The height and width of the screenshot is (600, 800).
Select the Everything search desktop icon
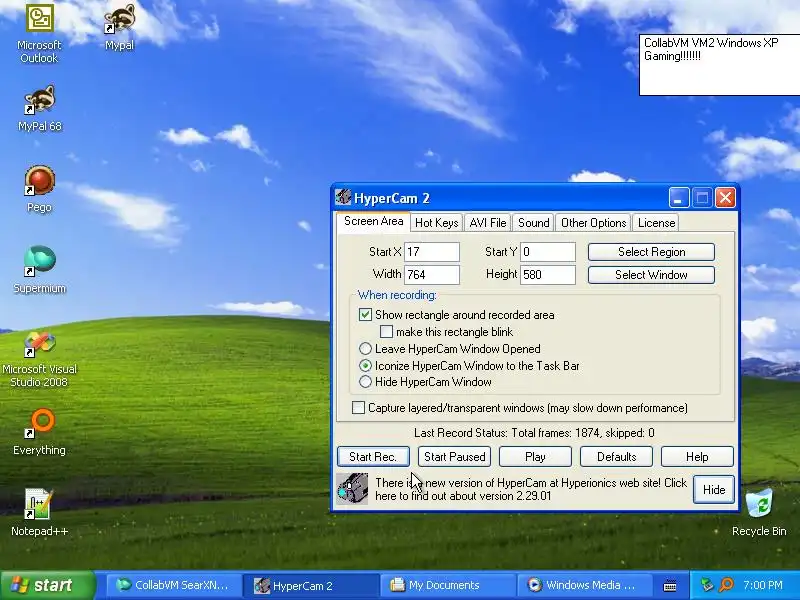(39, 432)
